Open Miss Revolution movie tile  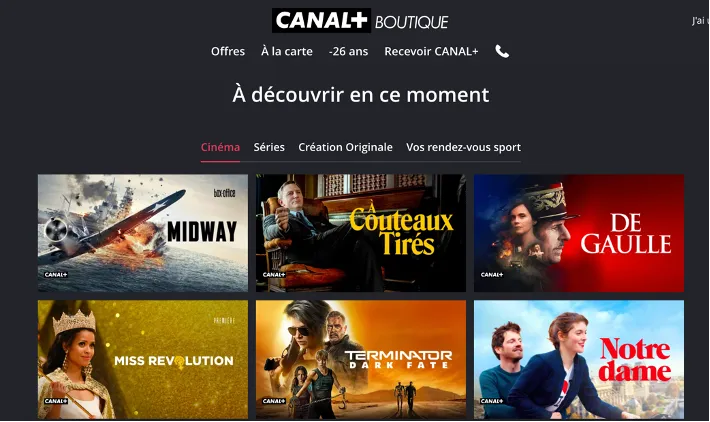tap(143, 359)
